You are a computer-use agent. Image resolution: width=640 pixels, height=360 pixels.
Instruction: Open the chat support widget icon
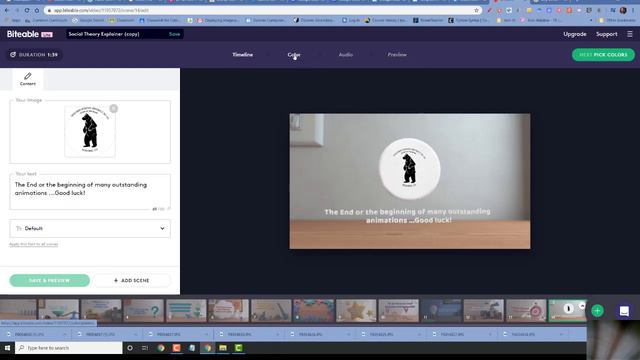click(624, 311)
